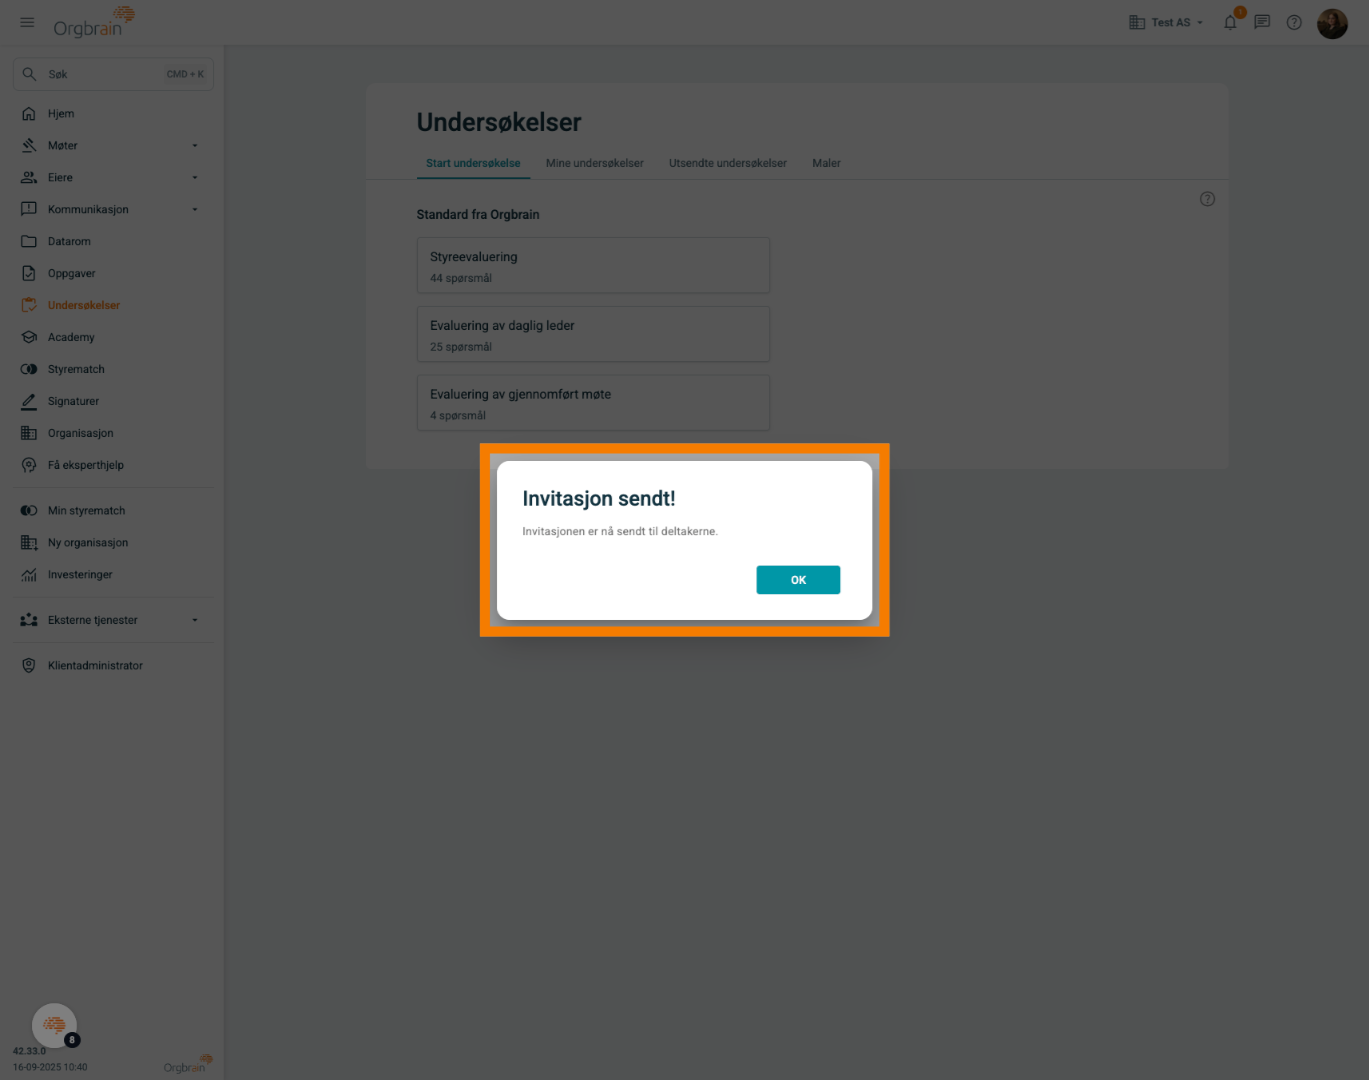The height and width of the screenshot is (1080, 1369).
Task: Click the help icon in Undersøkelser panel
Action: 1207,199
